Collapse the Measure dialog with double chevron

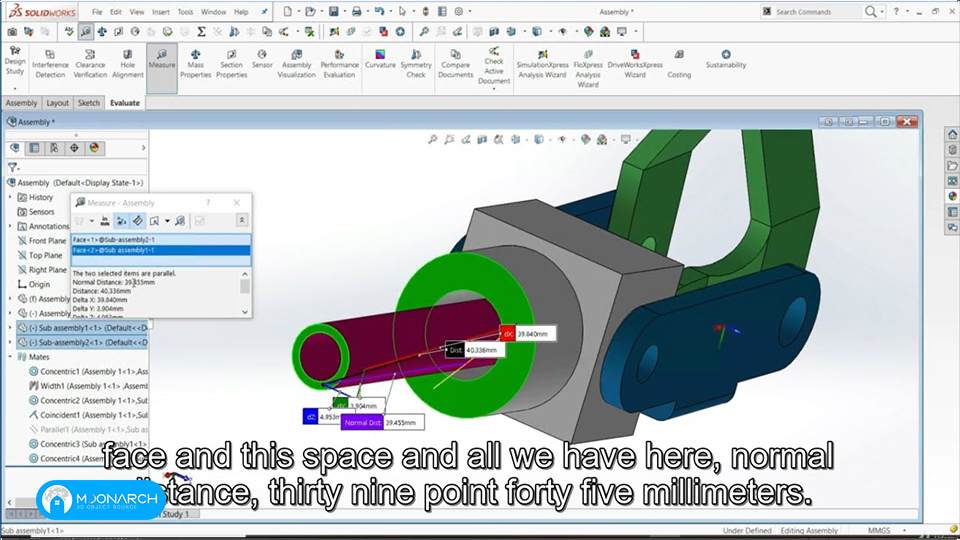(242, 220)
